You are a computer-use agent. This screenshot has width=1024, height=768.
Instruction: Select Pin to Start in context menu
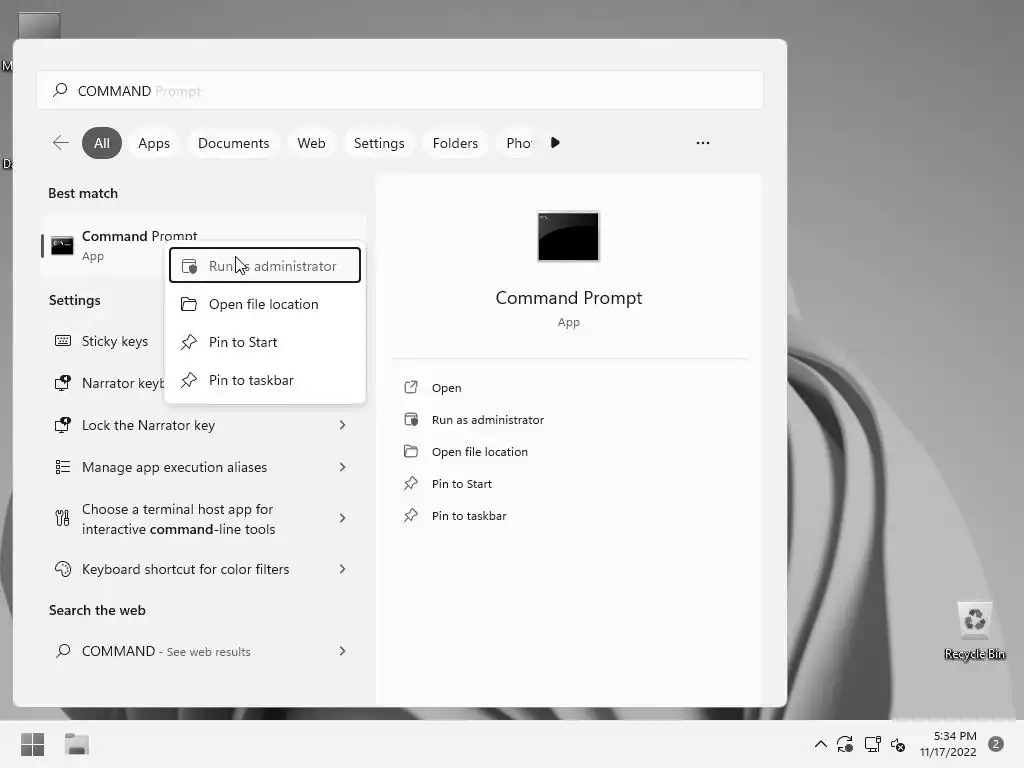tap(264, 342)
